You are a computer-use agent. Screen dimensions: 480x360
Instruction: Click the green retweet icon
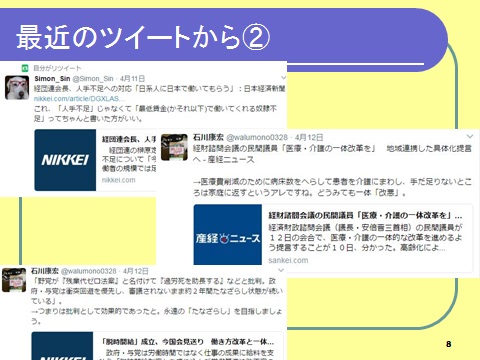25,68
